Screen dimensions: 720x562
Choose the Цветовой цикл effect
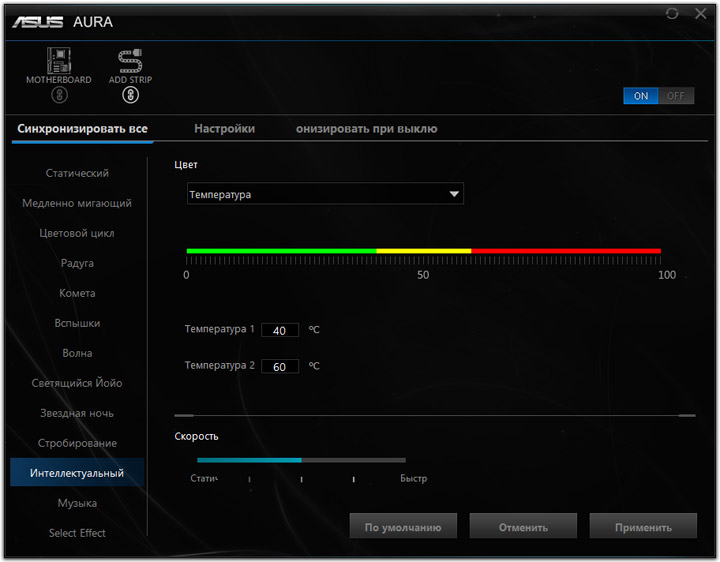click(77, 233)
